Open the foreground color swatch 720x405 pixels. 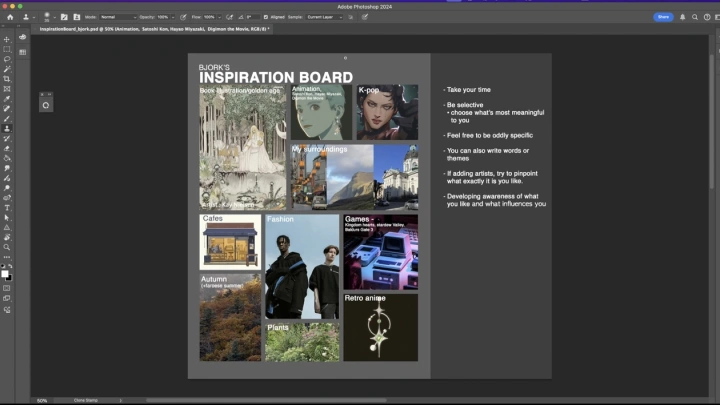coord(5,274)
